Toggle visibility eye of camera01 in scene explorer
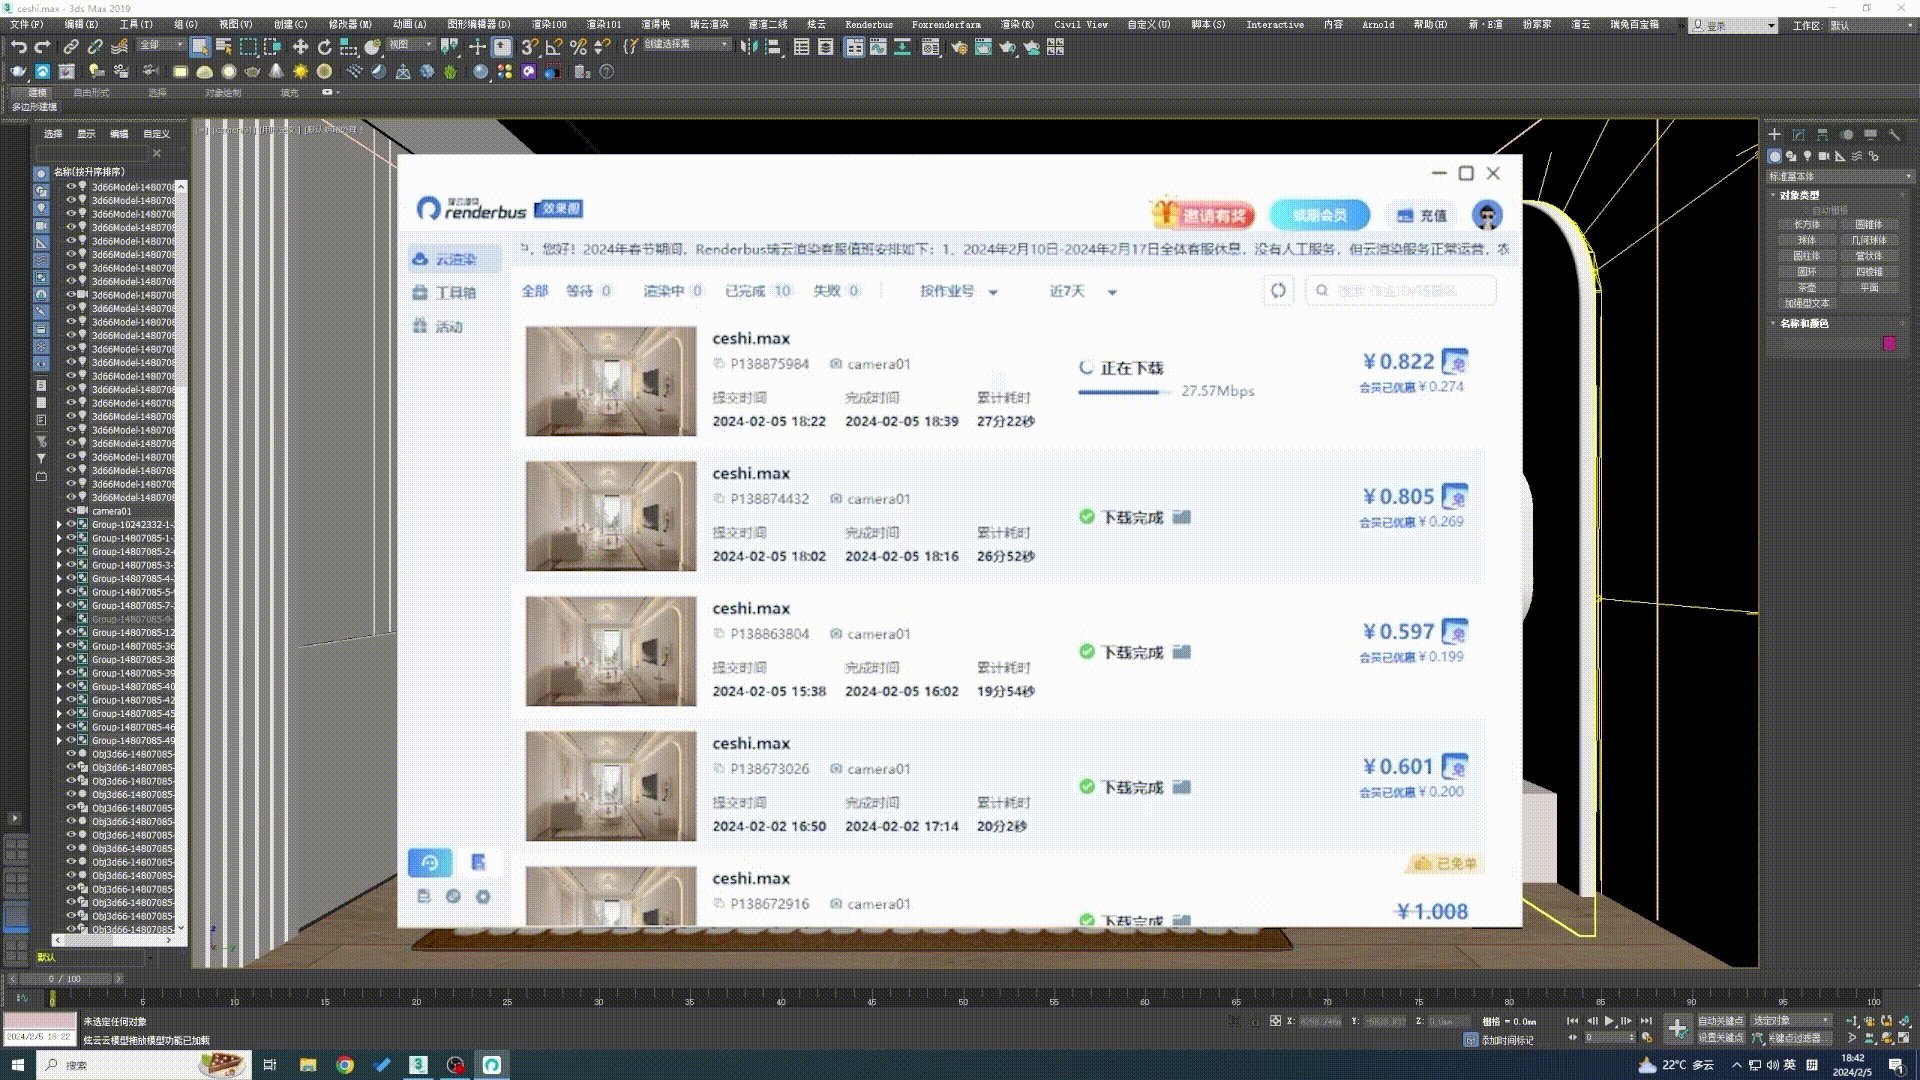 coord(71,511)
